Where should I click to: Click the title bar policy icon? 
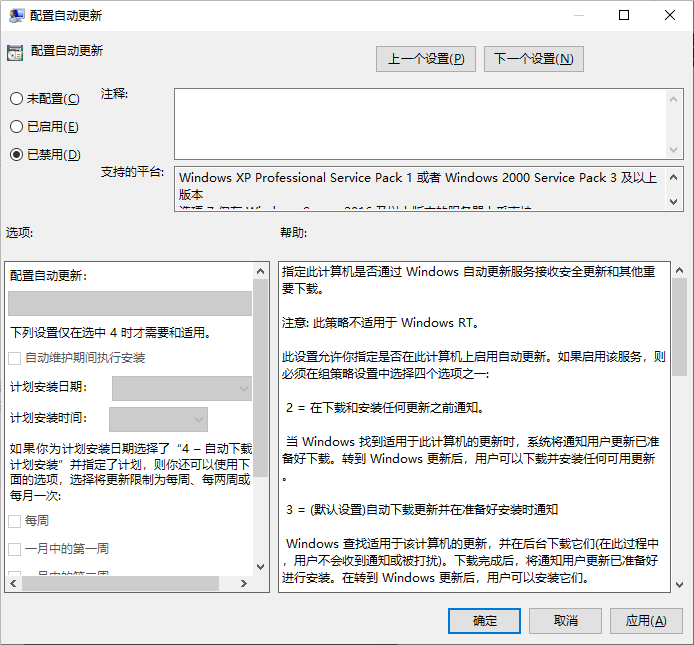click(x=16, y=15)
